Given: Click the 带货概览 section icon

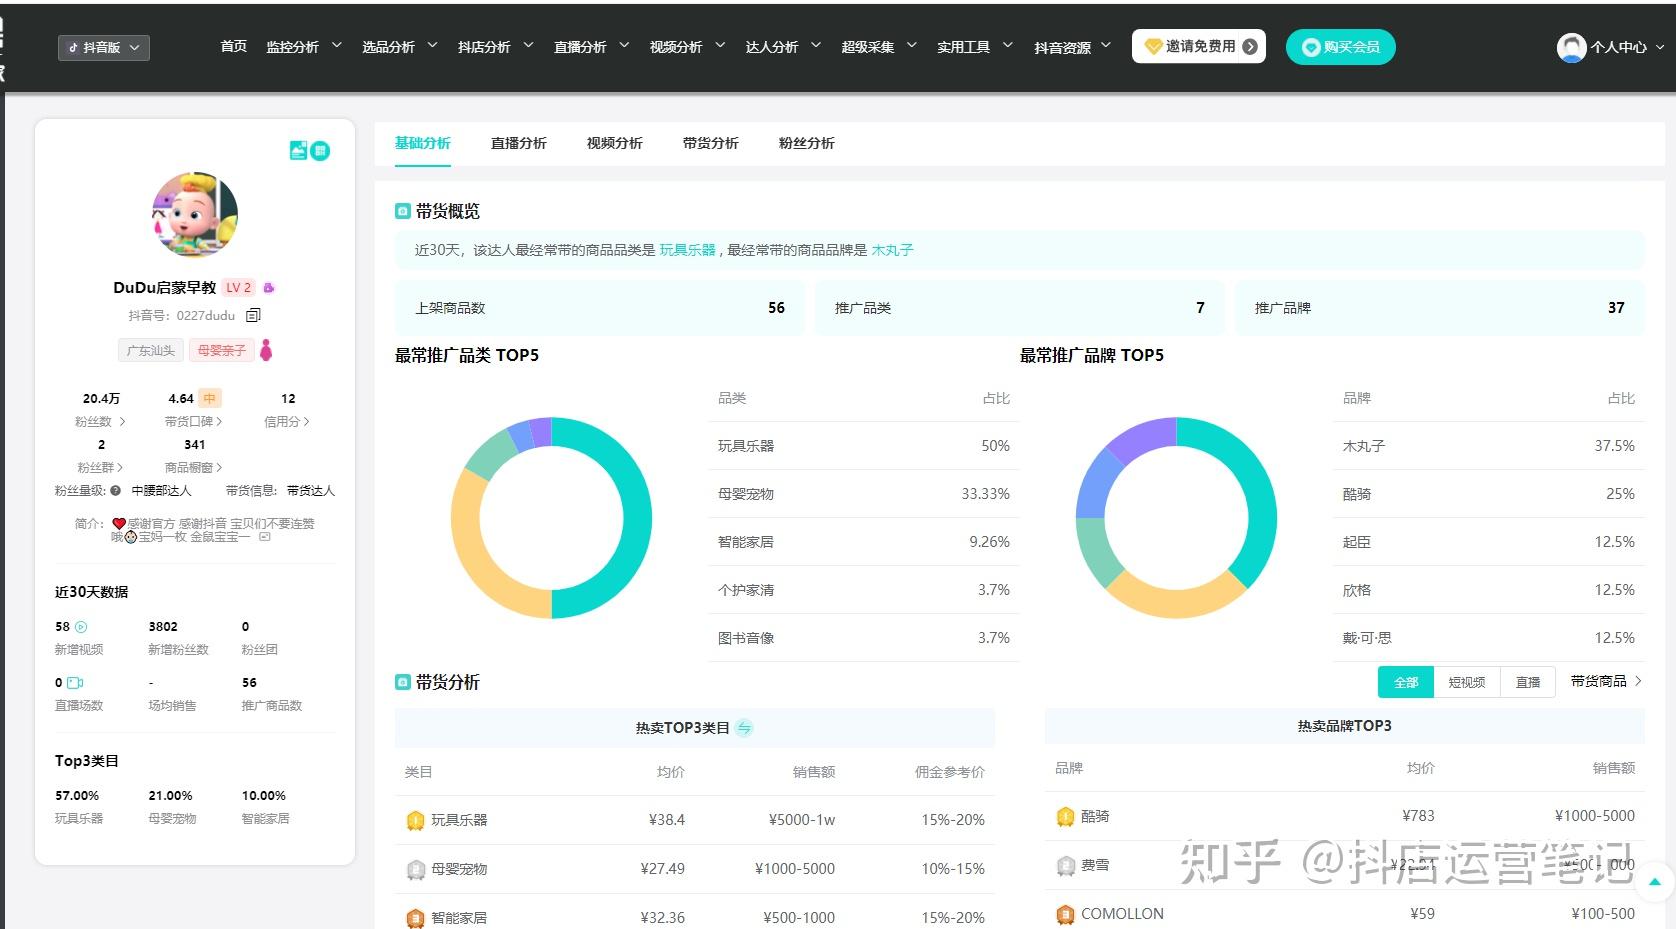Looking at the screenshot, I should [403, 211].
